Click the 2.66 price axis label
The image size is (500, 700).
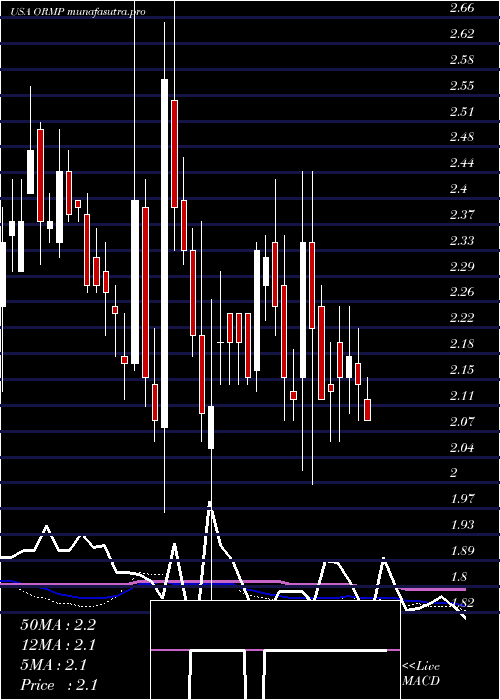[462, 8]
